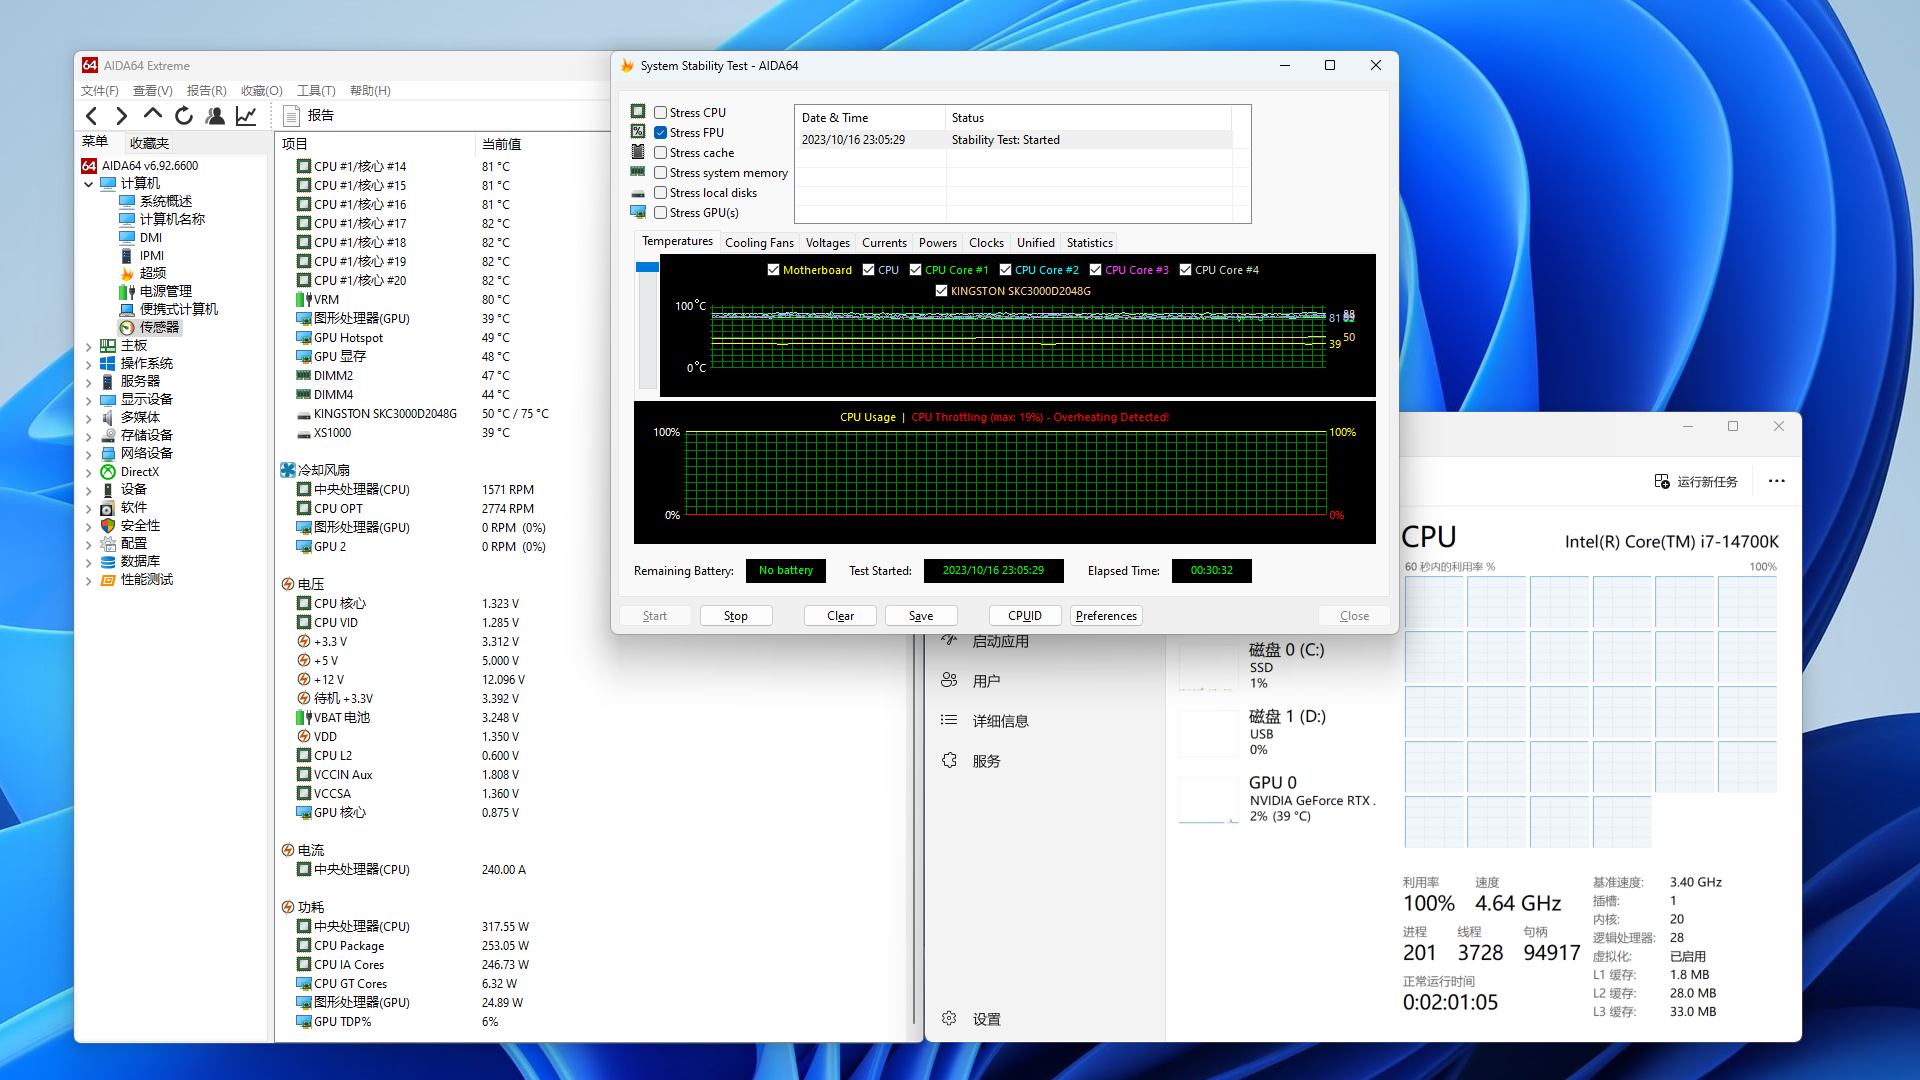Viewport: 1920px width, 1080px height.
Task: Switch to the Clocks tab
Action: [986, 243]
